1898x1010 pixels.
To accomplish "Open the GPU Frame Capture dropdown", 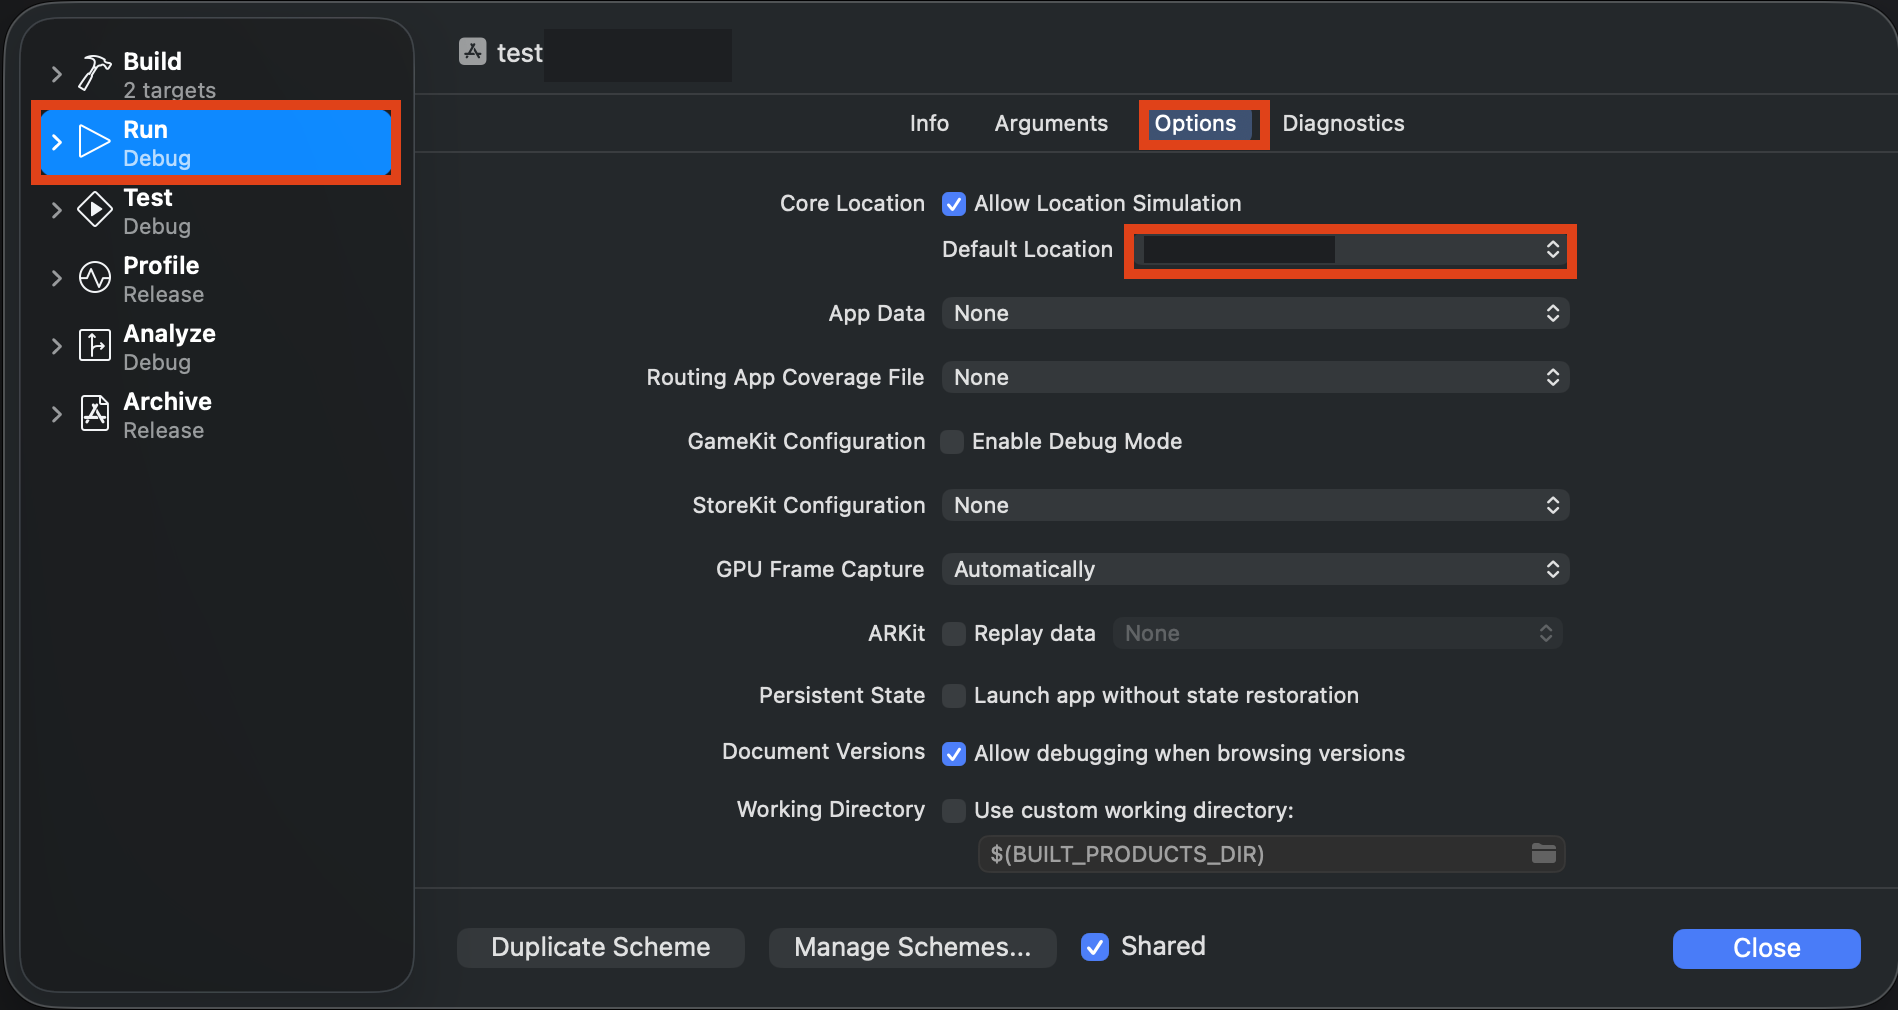I will (x=1255, y=570).
